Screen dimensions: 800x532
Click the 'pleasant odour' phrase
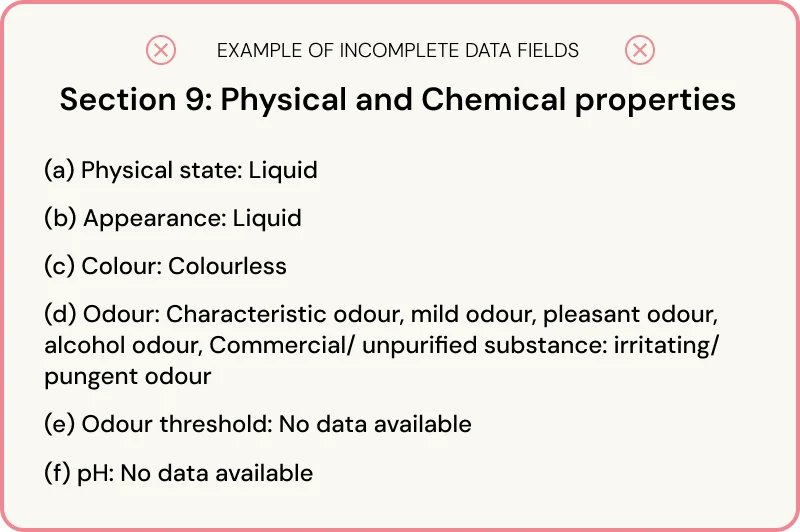pyautogui.click(x=630, y=314)
